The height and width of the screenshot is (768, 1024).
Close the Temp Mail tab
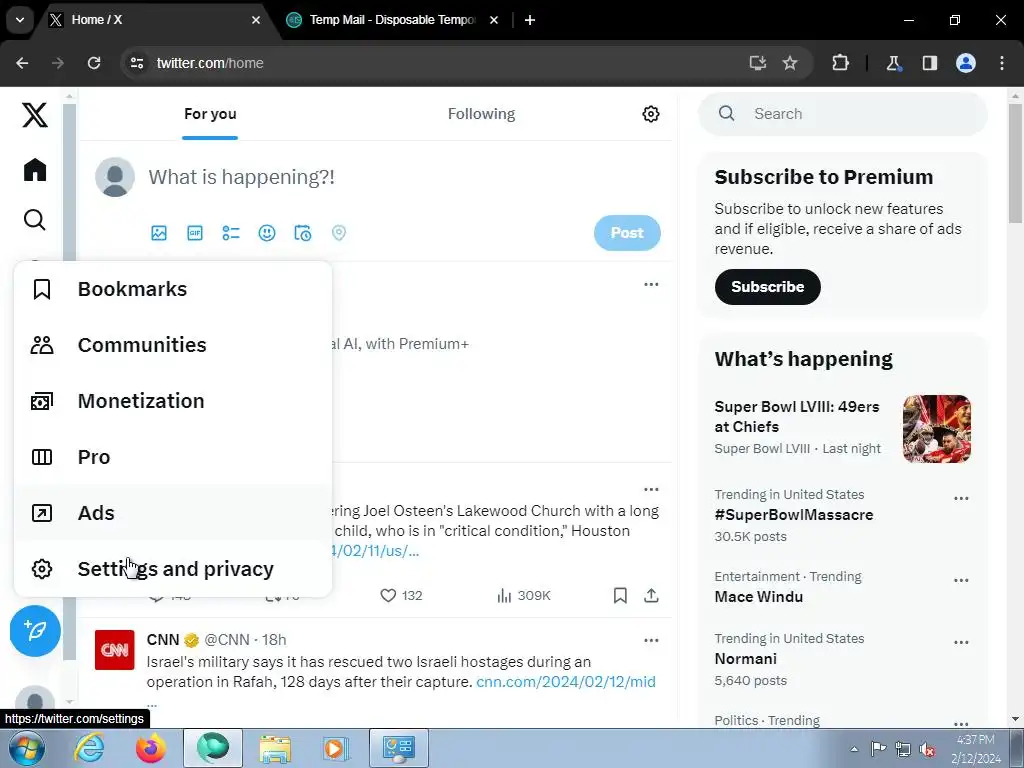click(494, 20)
